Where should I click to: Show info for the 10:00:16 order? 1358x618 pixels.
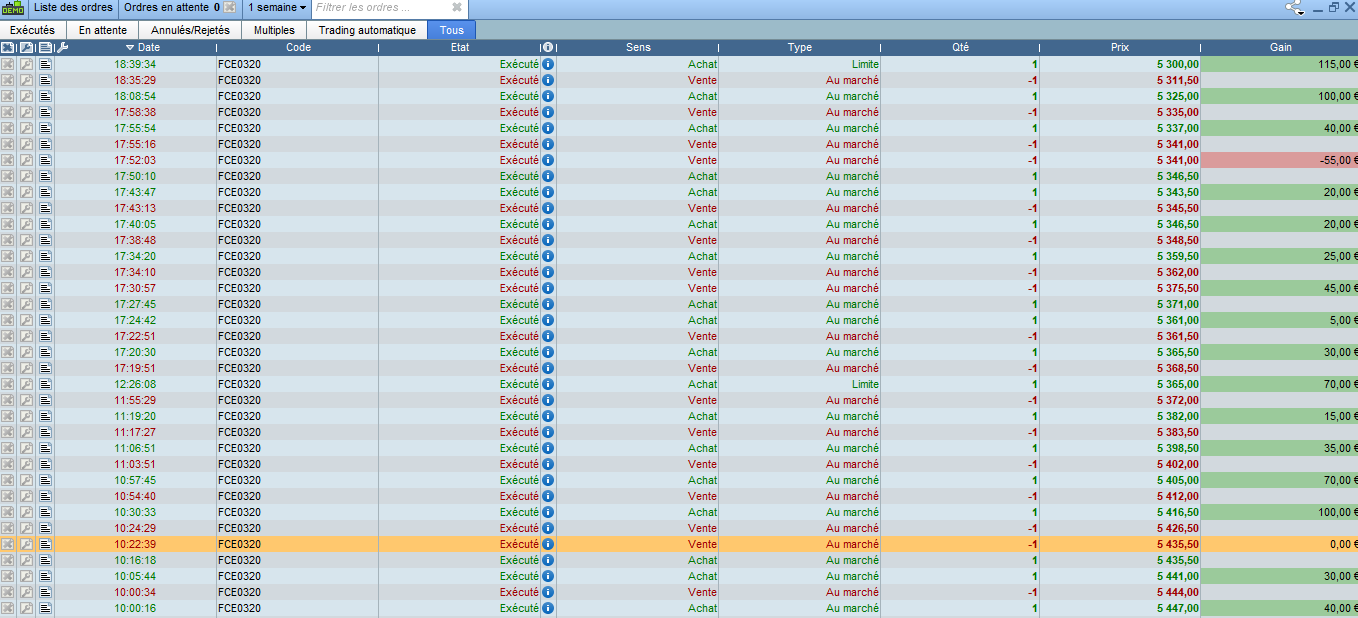pos(548,608)
